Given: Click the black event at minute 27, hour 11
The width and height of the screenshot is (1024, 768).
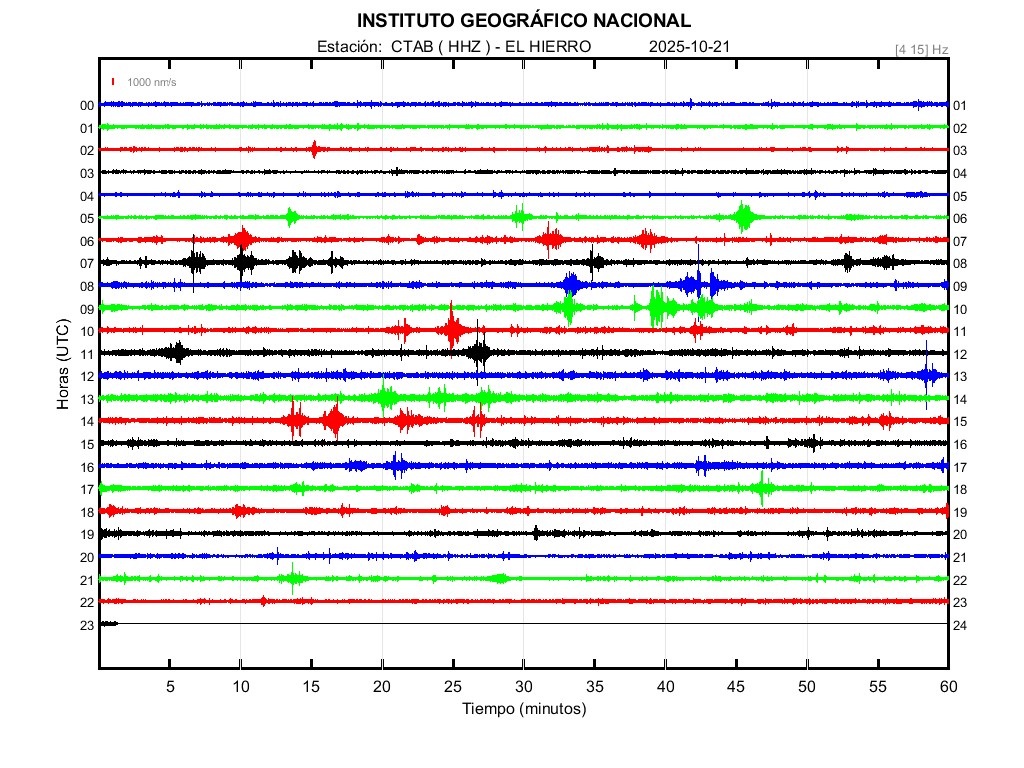Looking at the screenshot, I should click(x=480, y=352).
